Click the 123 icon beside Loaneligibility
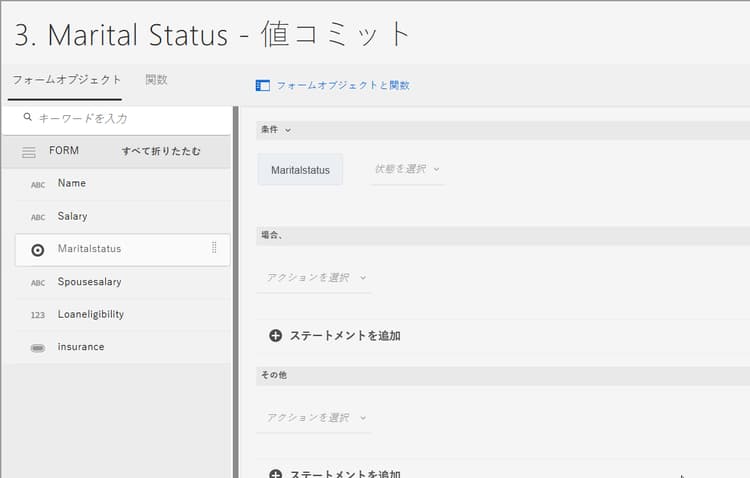Image resolution: width=750 pixels, height=478 pixels. (38, 315)
